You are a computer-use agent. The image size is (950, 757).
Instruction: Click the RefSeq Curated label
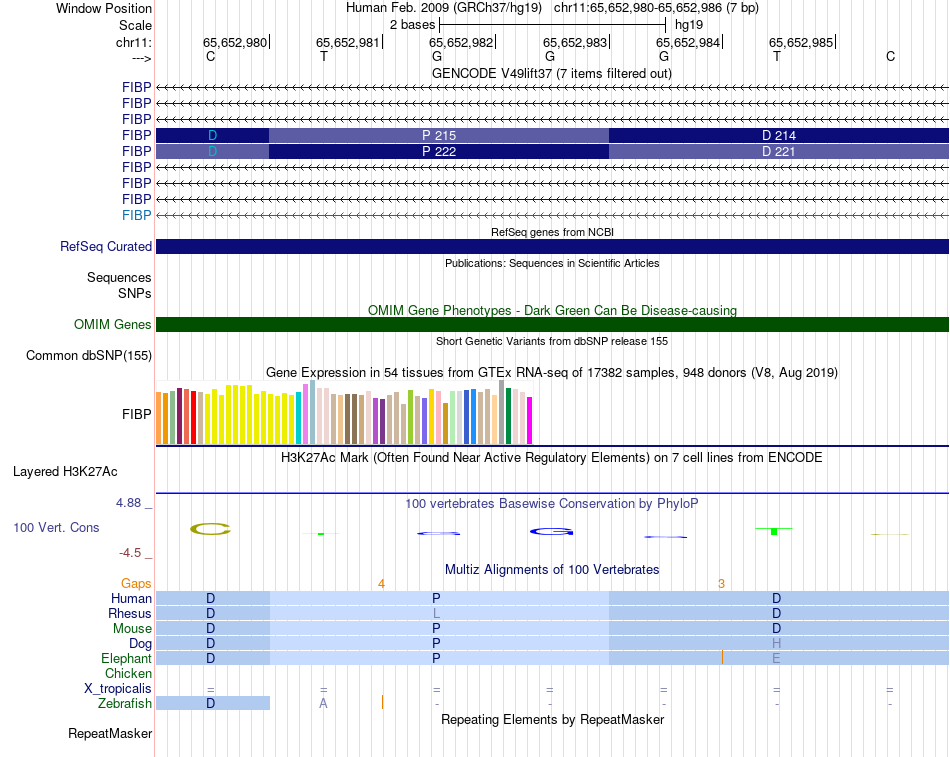coord(105,247)
